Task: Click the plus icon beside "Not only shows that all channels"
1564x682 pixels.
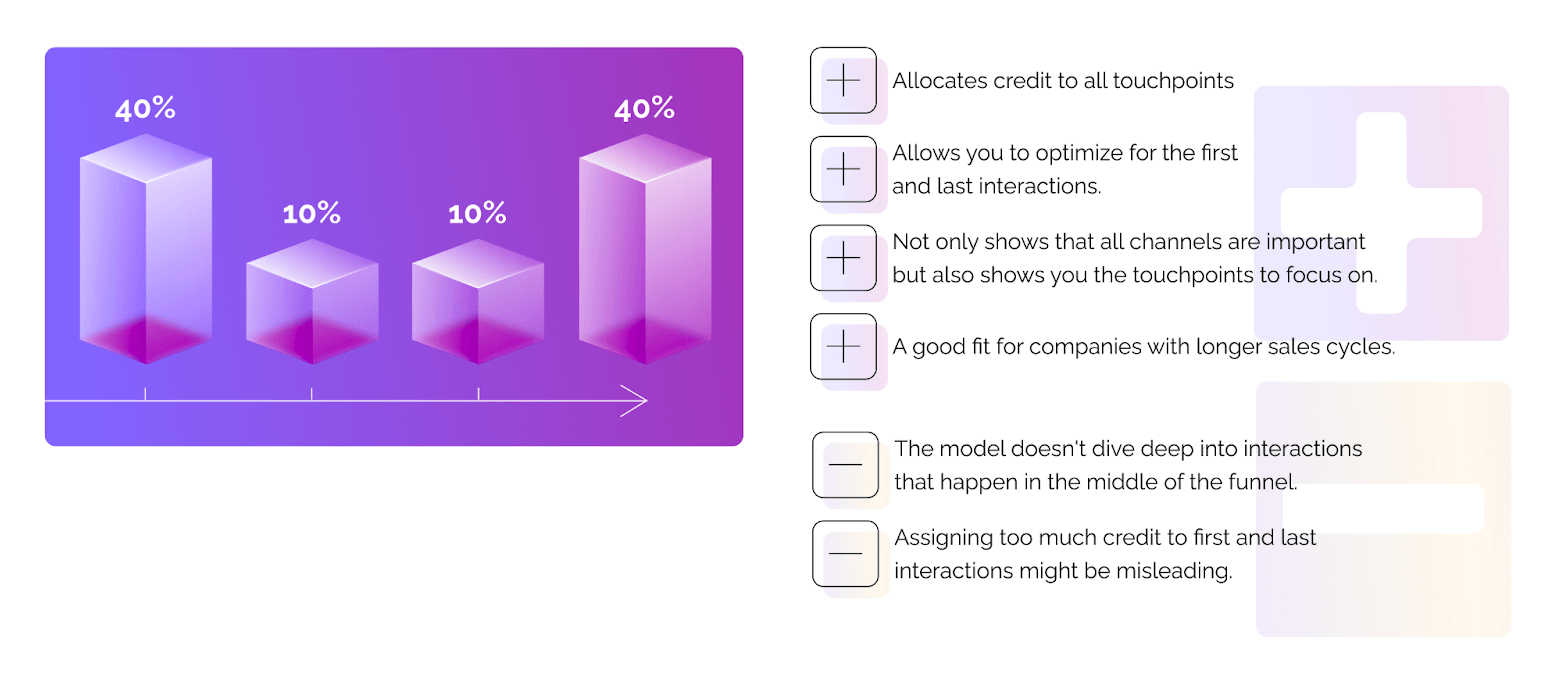Action: tap(843, 259)
